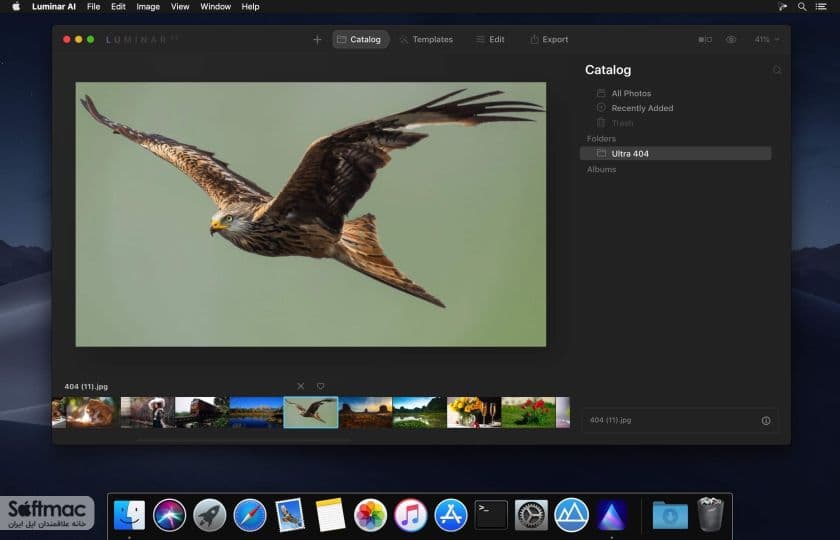Click the Albums section header
The width and height of the screenshot is (840, 540).
(x=601, y=169)
